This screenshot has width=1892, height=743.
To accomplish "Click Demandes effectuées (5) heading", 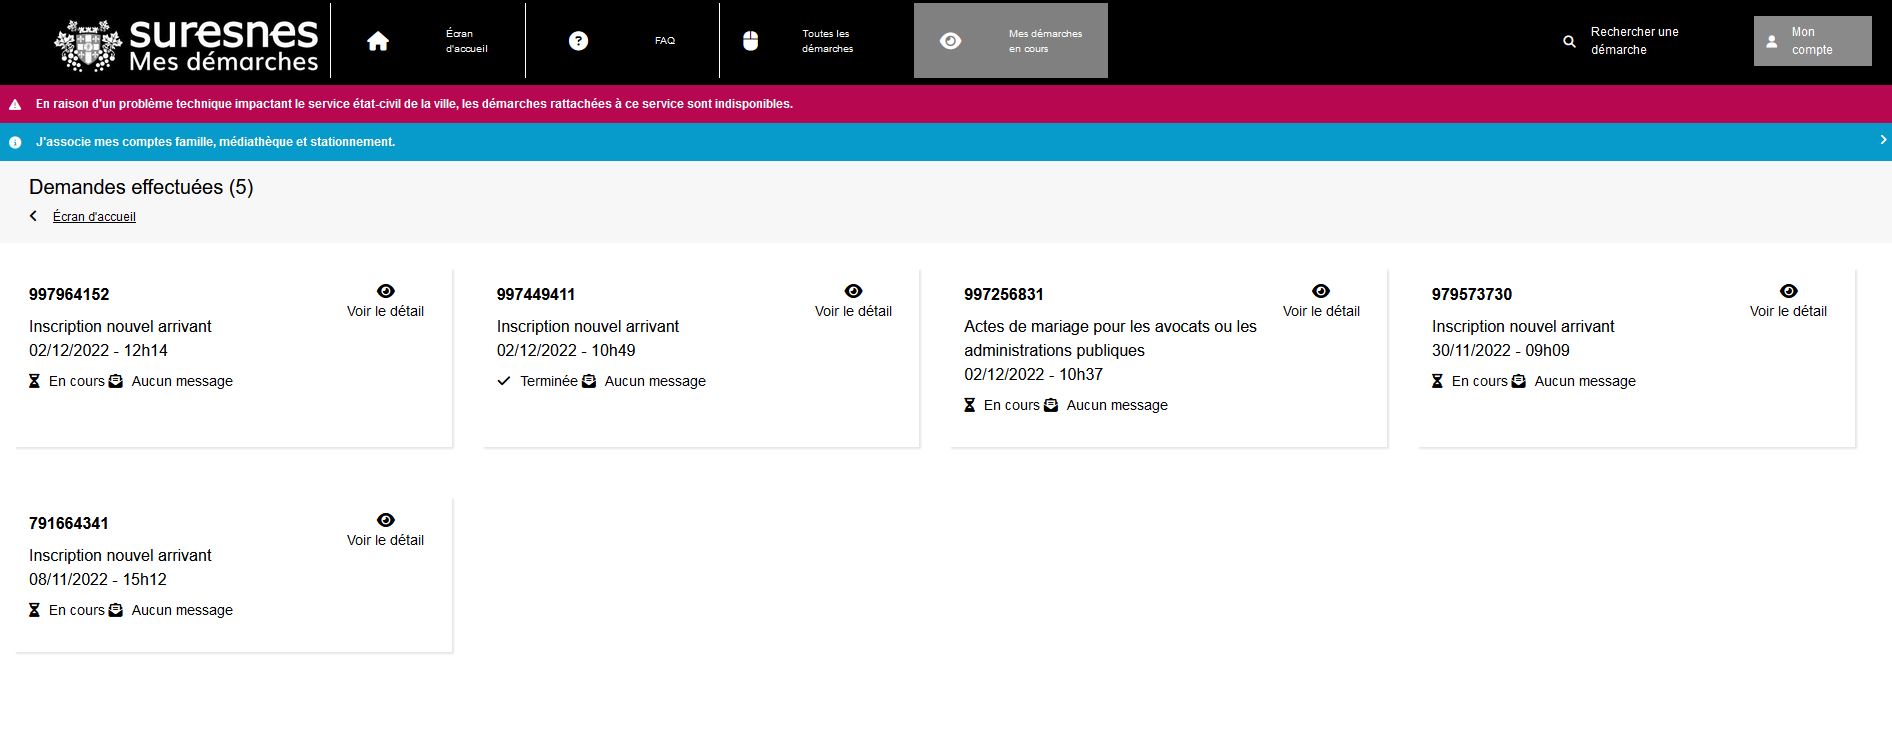I will (x=141, y=187).
